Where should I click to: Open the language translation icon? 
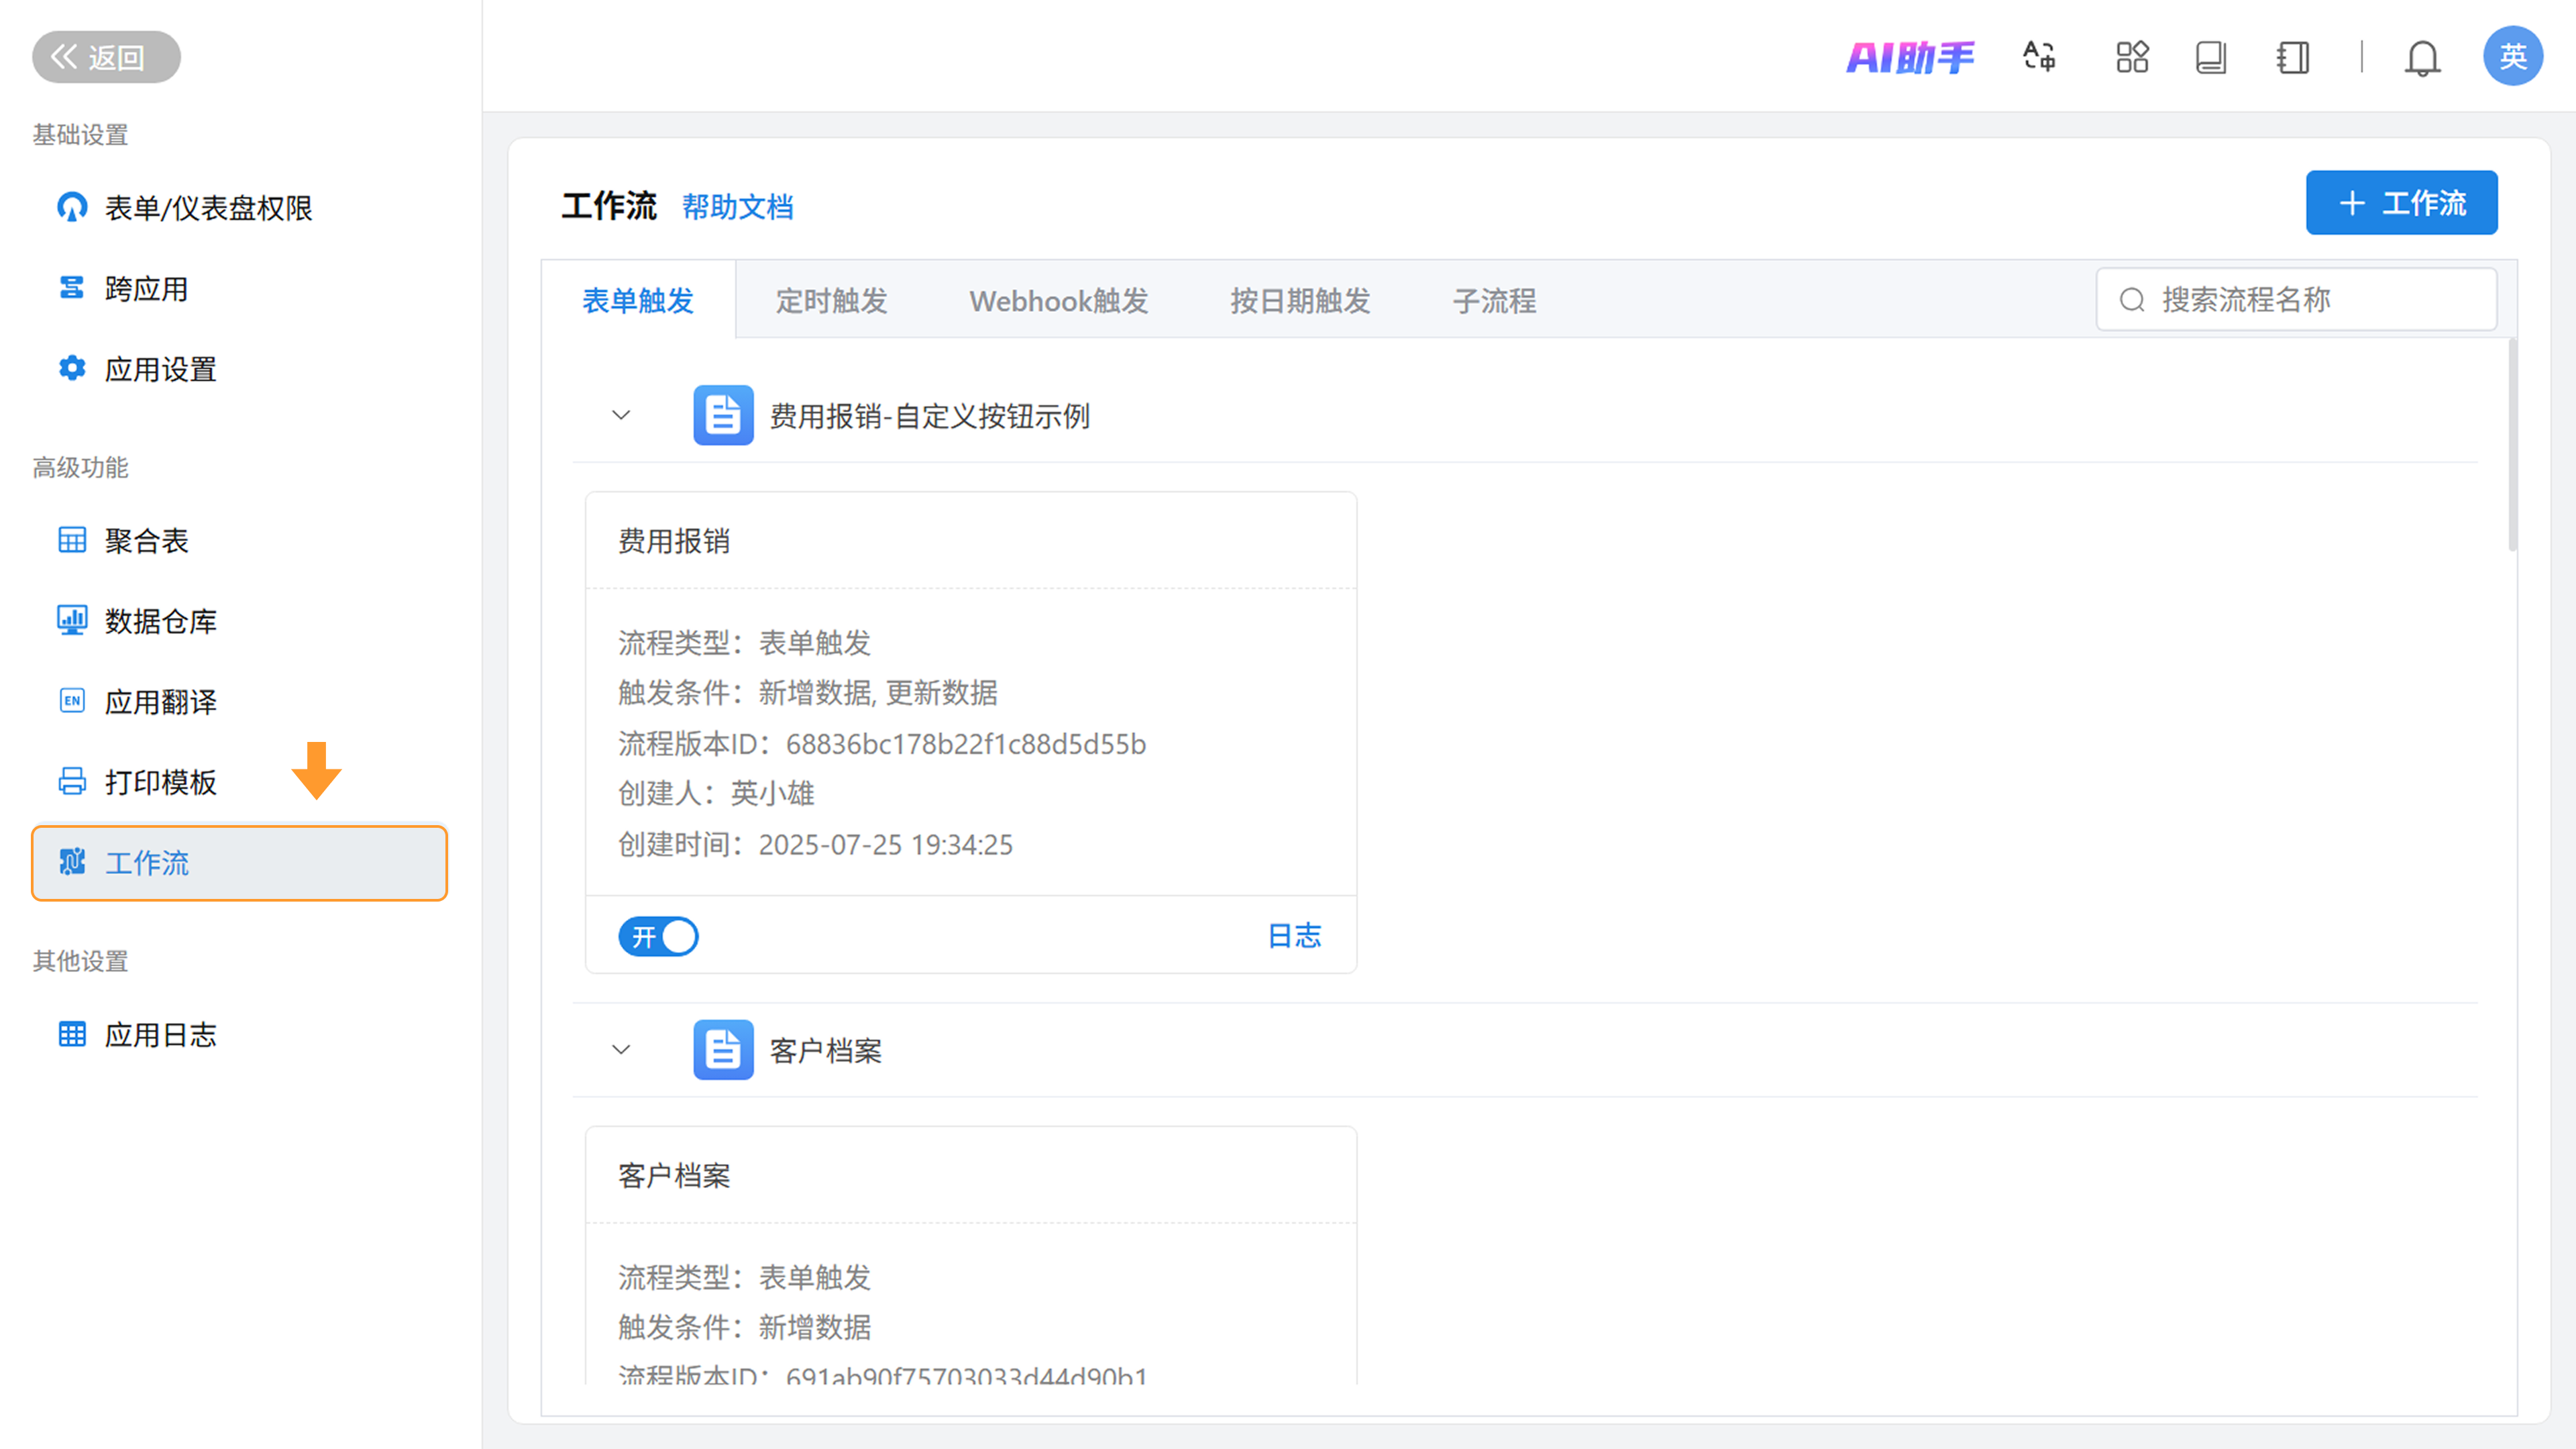[2039, 57]
